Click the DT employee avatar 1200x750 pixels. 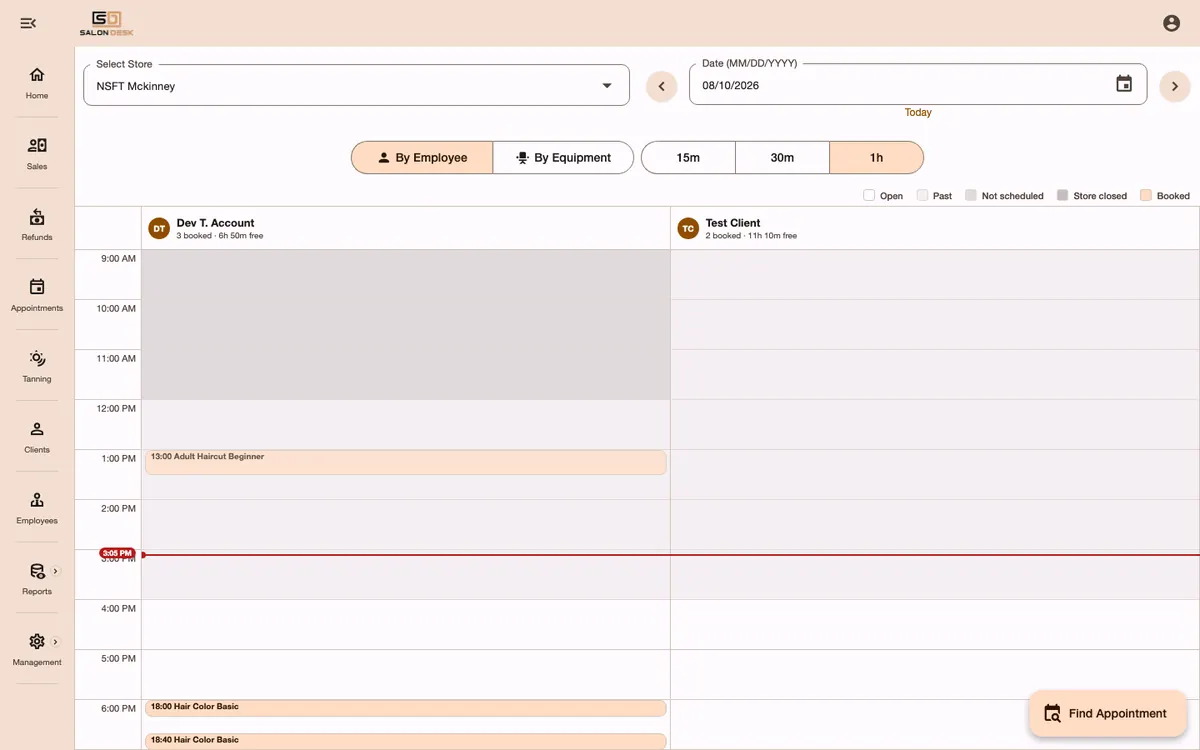[x=159, y=228]
